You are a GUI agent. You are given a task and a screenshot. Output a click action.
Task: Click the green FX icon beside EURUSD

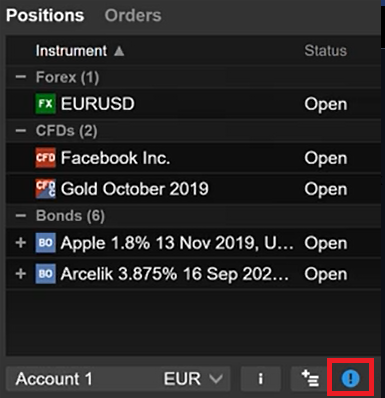tap(45, 104)
